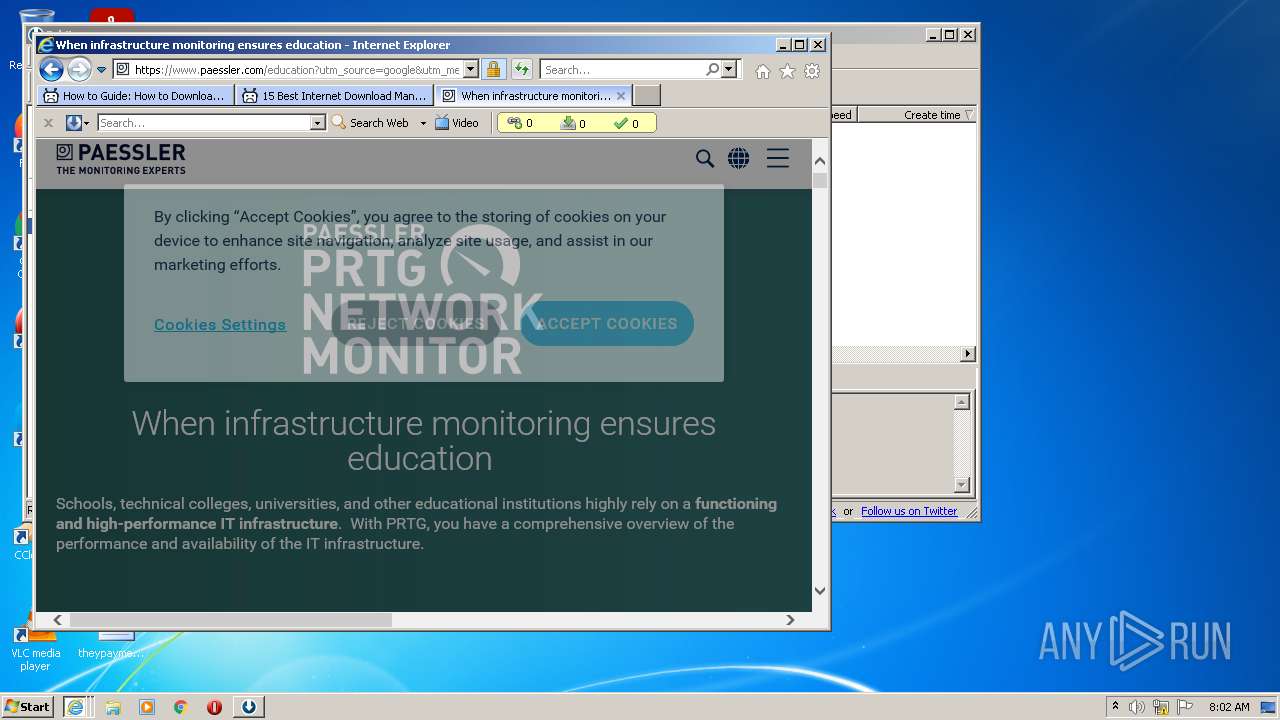The height and width of the screenshot is (720, 1280).
Task: Click the Paessler logo in page header
Action: coord(121,159)
